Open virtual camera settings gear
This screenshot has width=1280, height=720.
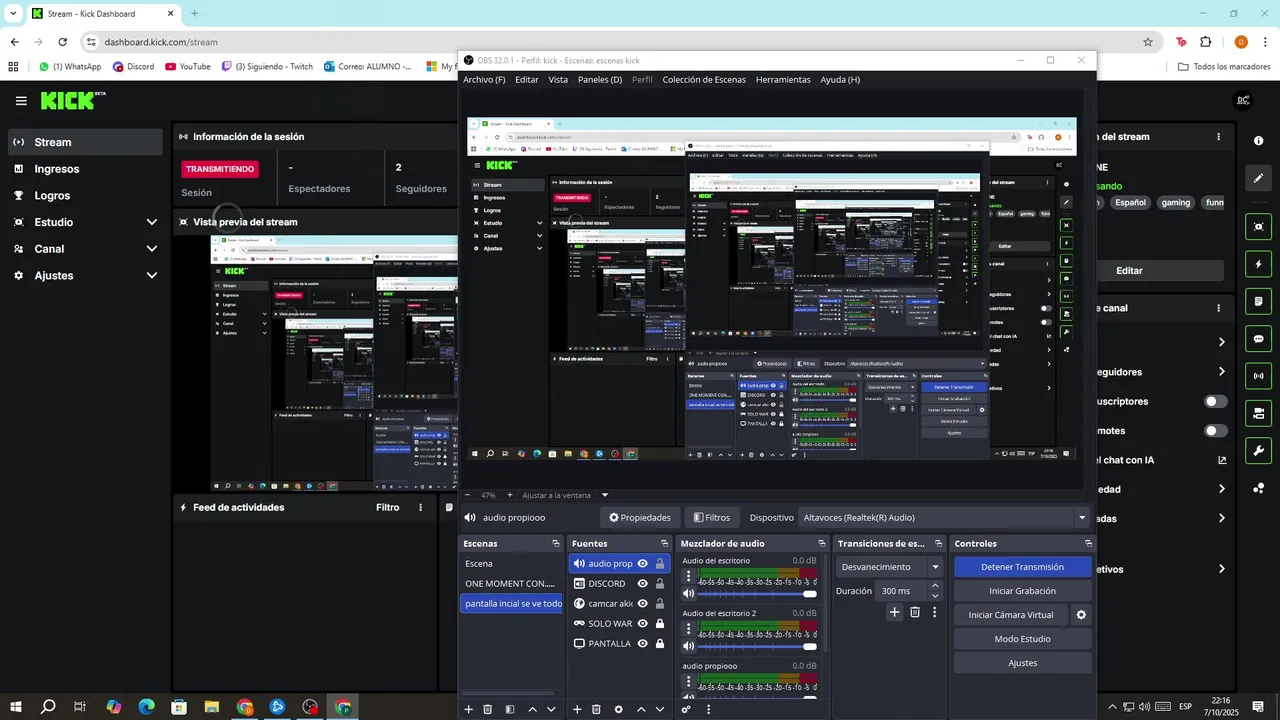pos(1081,615)
